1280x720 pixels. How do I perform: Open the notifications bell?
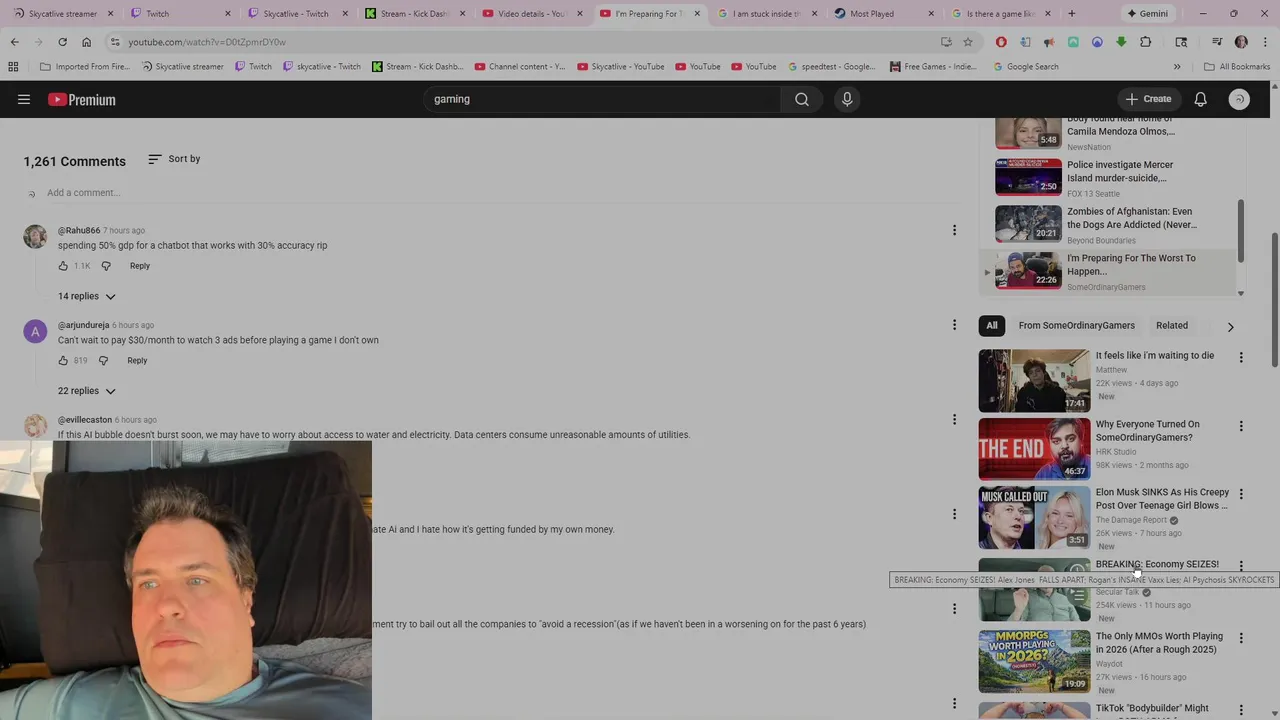(1200, 99)
